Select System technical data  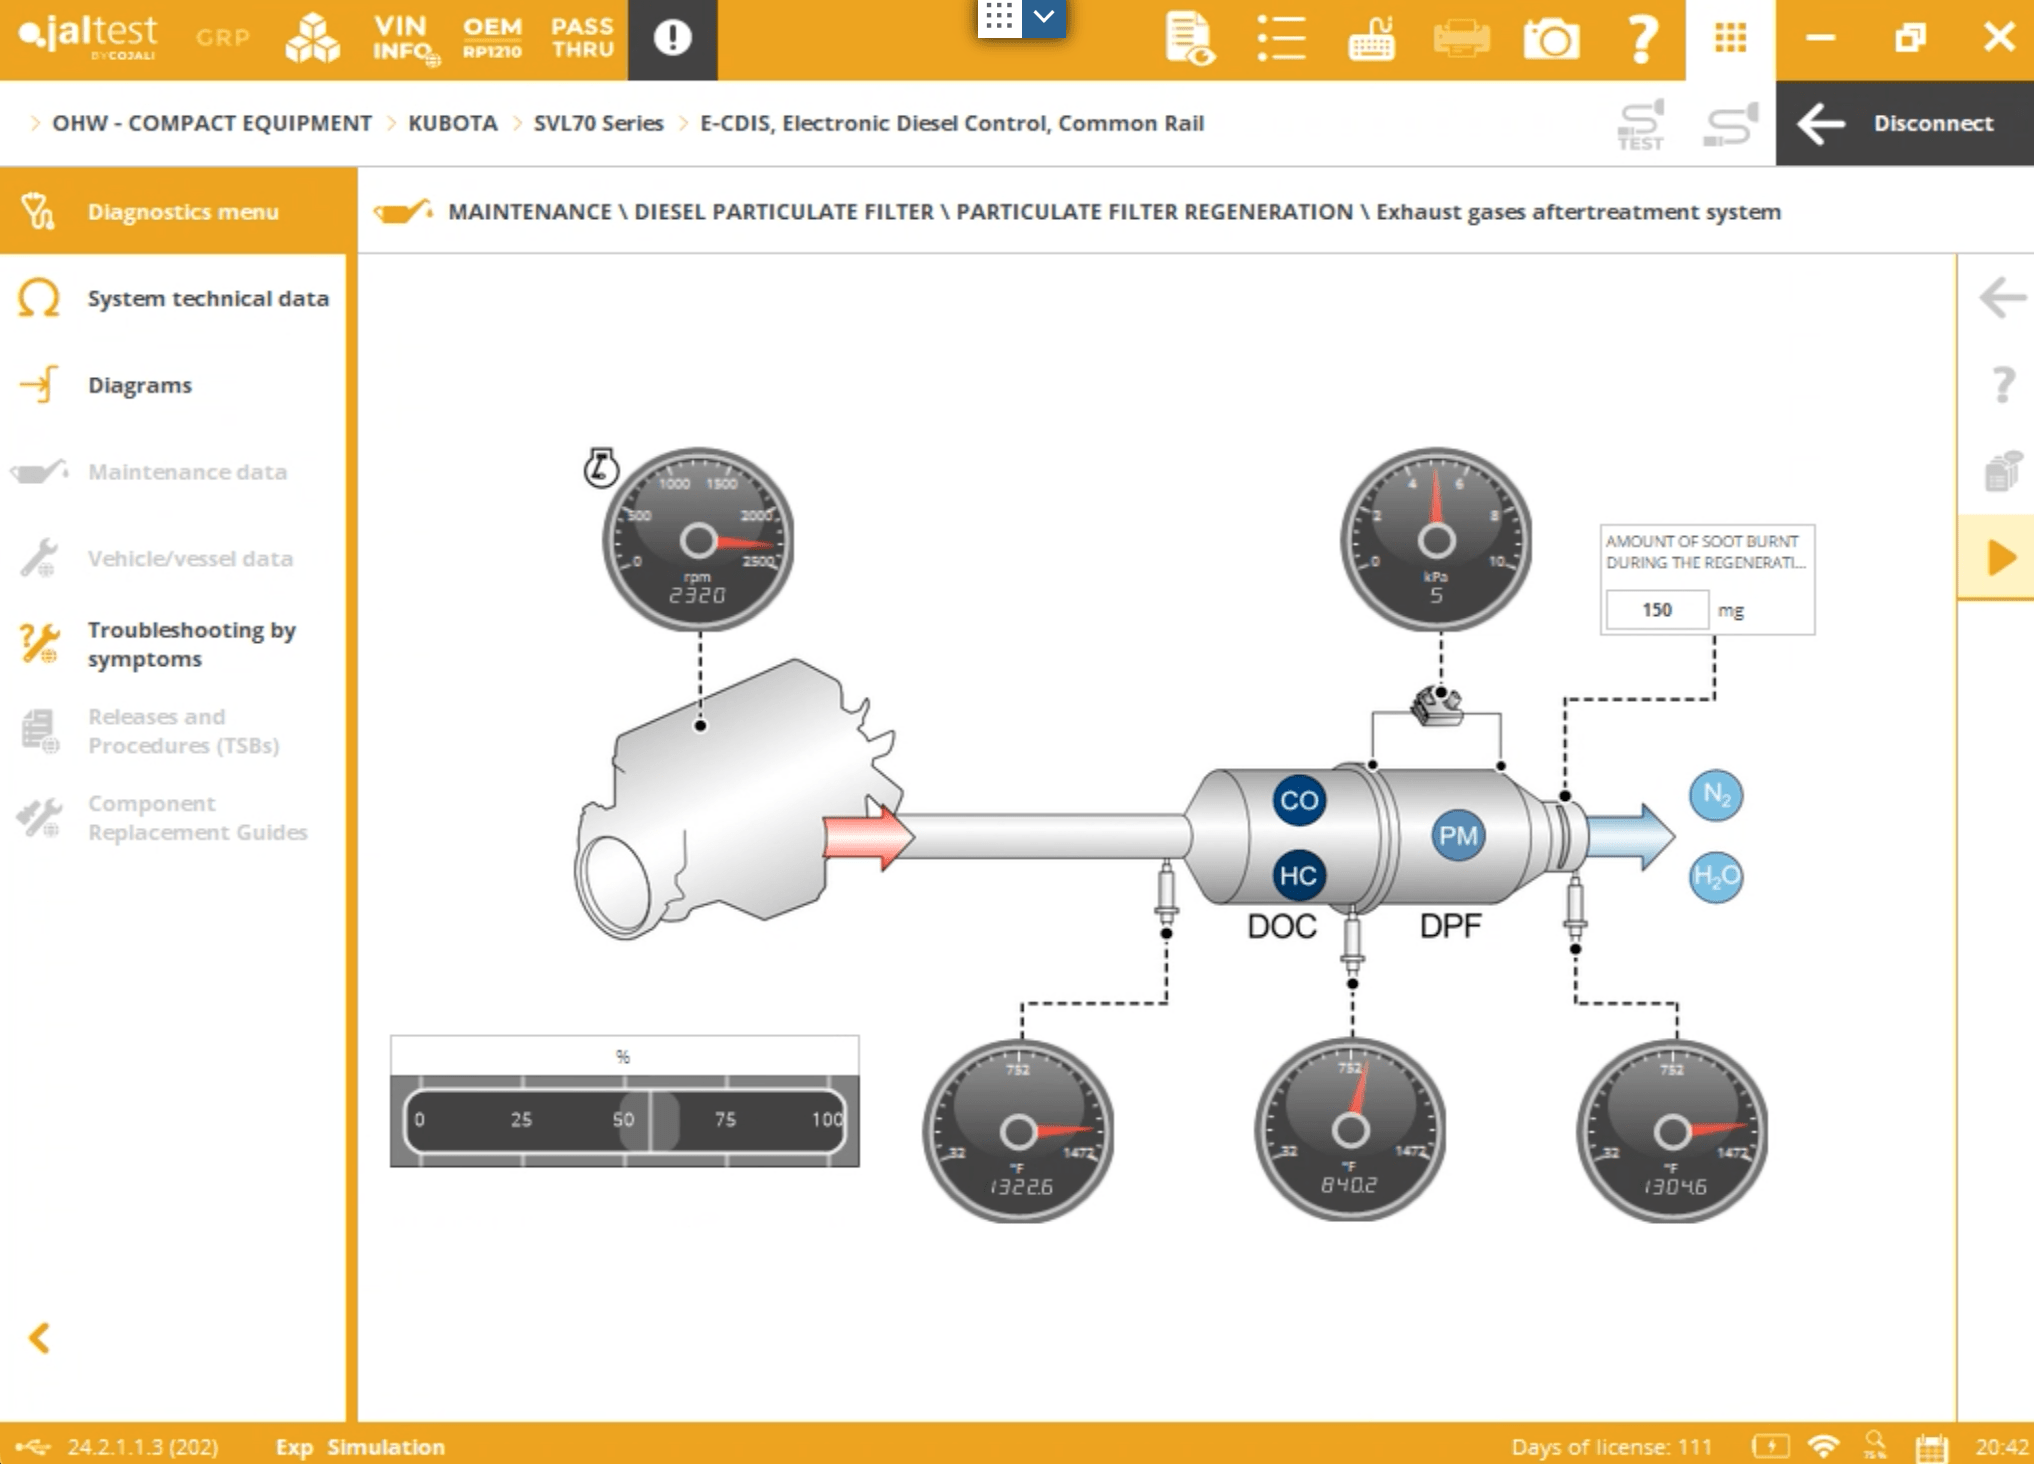[x=207, y=298]
